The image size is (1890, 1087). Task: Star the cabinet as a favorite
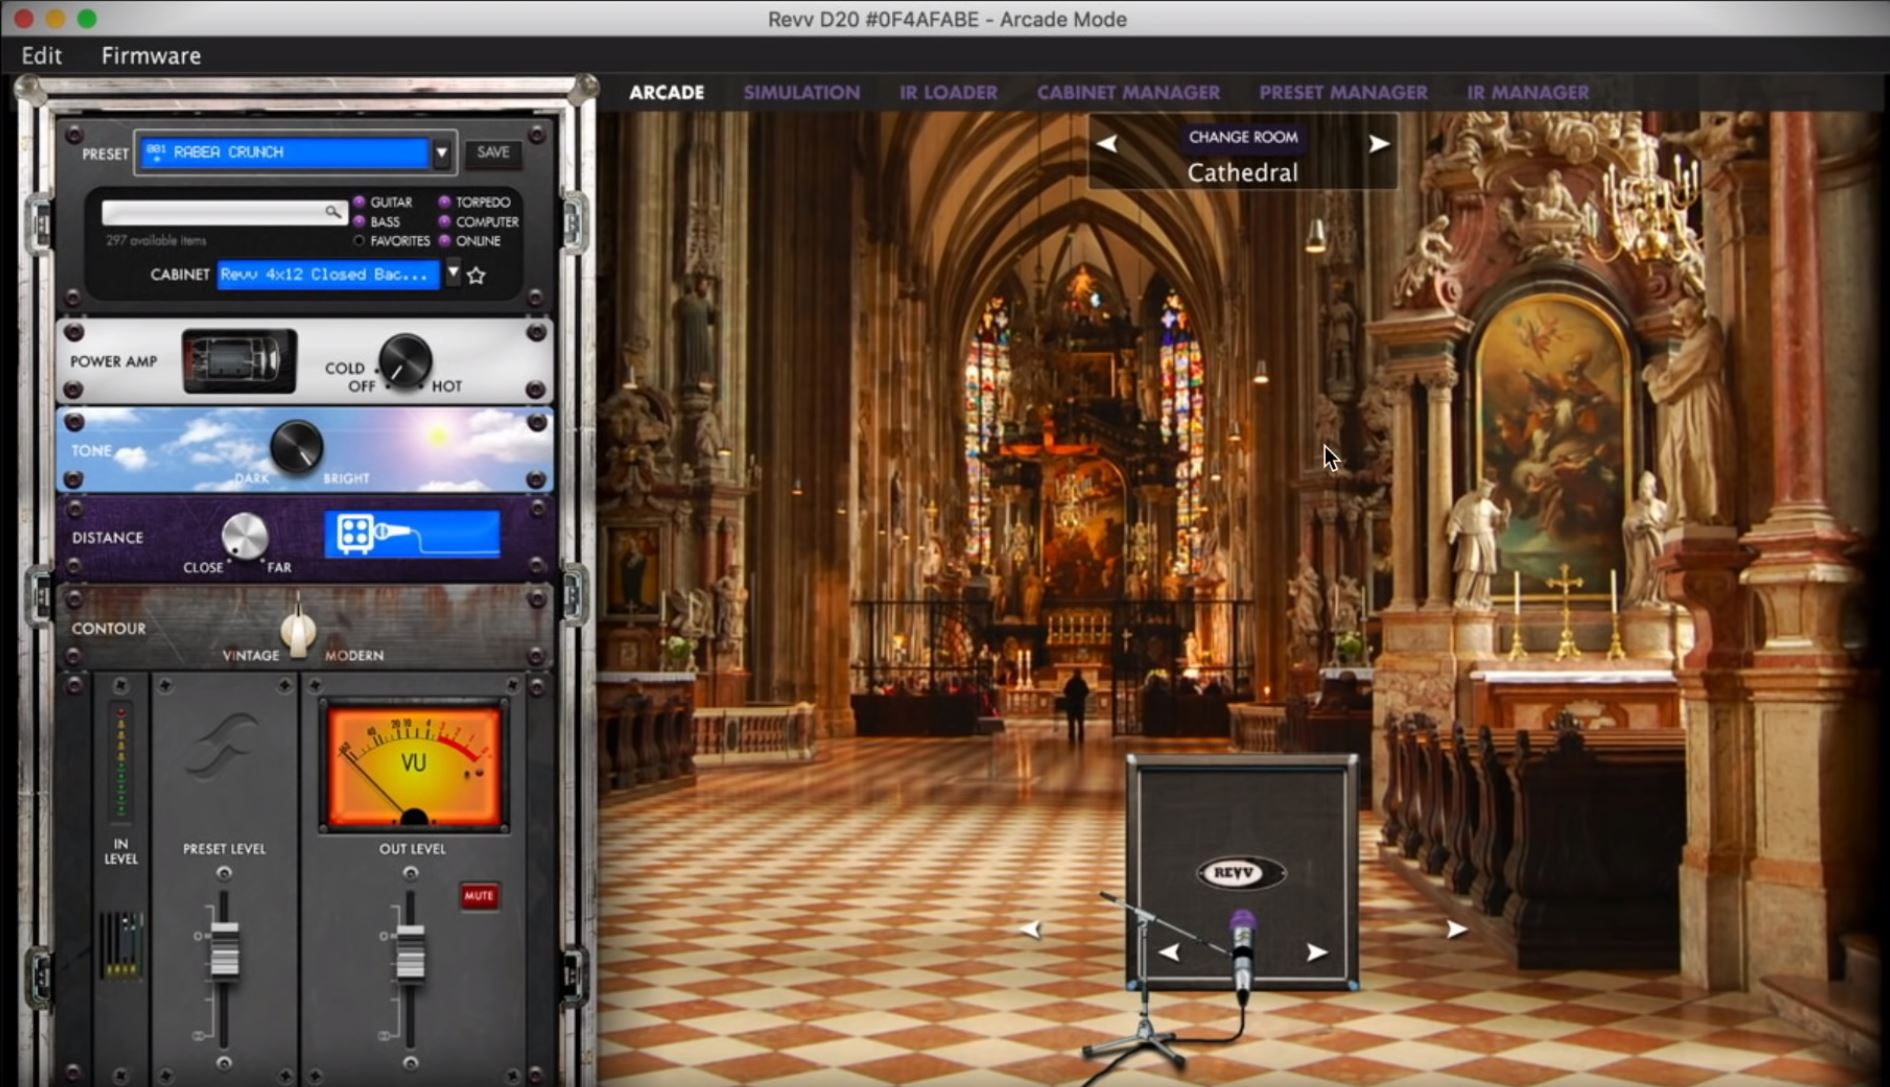[477, 275]
